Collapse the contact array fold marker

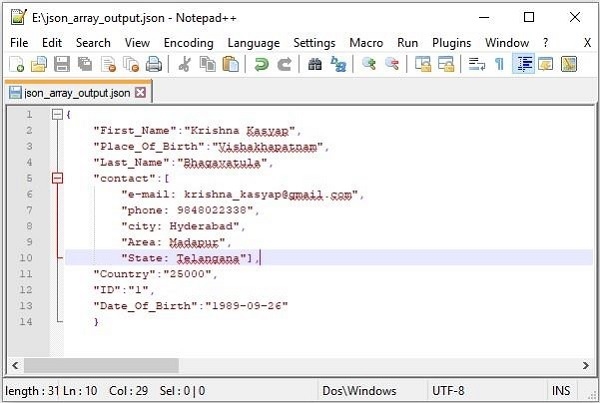click(x=57, y=178)
